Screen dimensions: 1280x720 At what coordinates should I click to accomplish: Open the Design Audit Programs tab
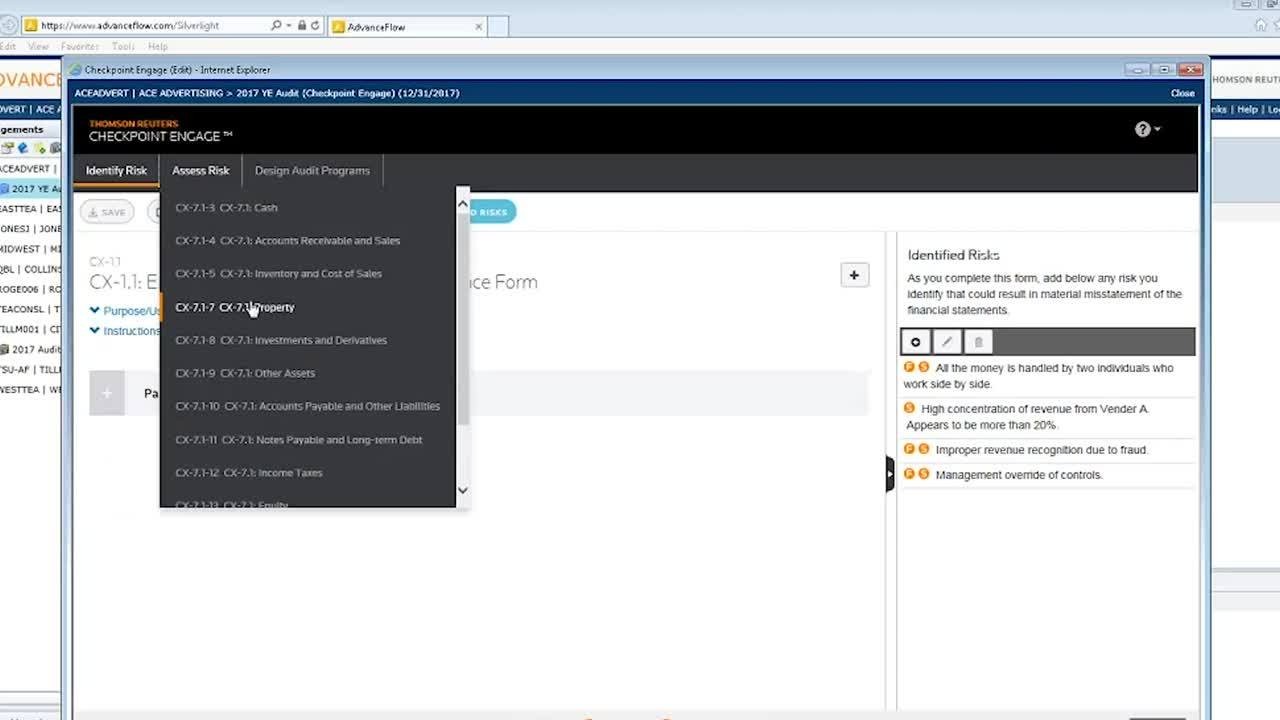(x=312, y=170)
